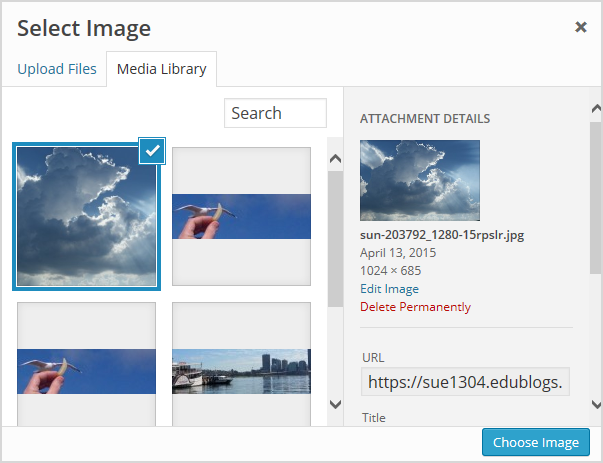The height and width of the screenshot is (463, 603).
Task: Click attachment details scroll up arrow
Action: [x=596, y=109]
